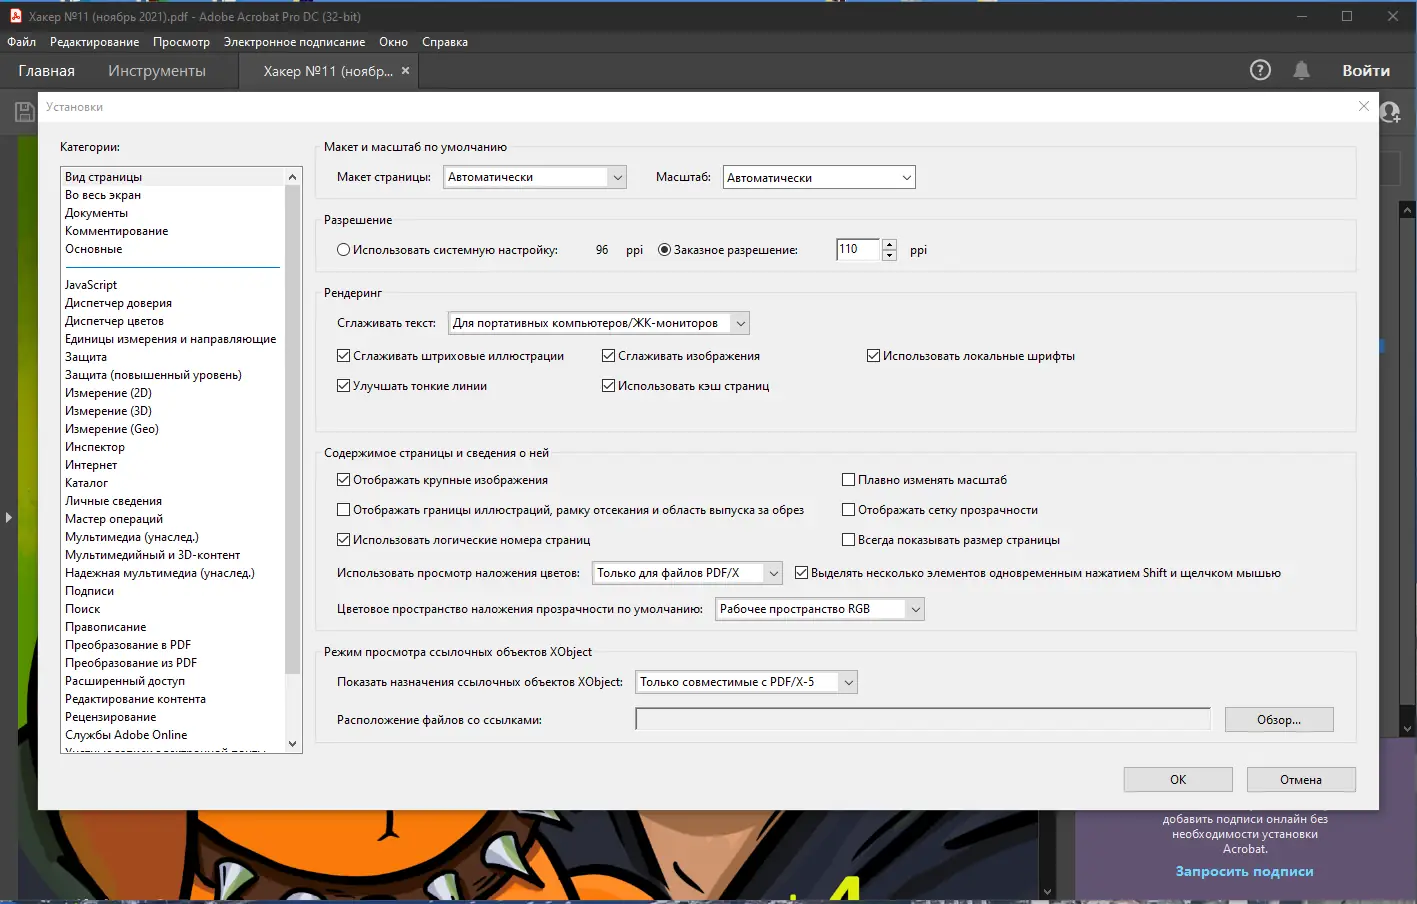Click the save file icon in the toolbar
Viewport: 1417px width, 904px height.
click(24, 112)
